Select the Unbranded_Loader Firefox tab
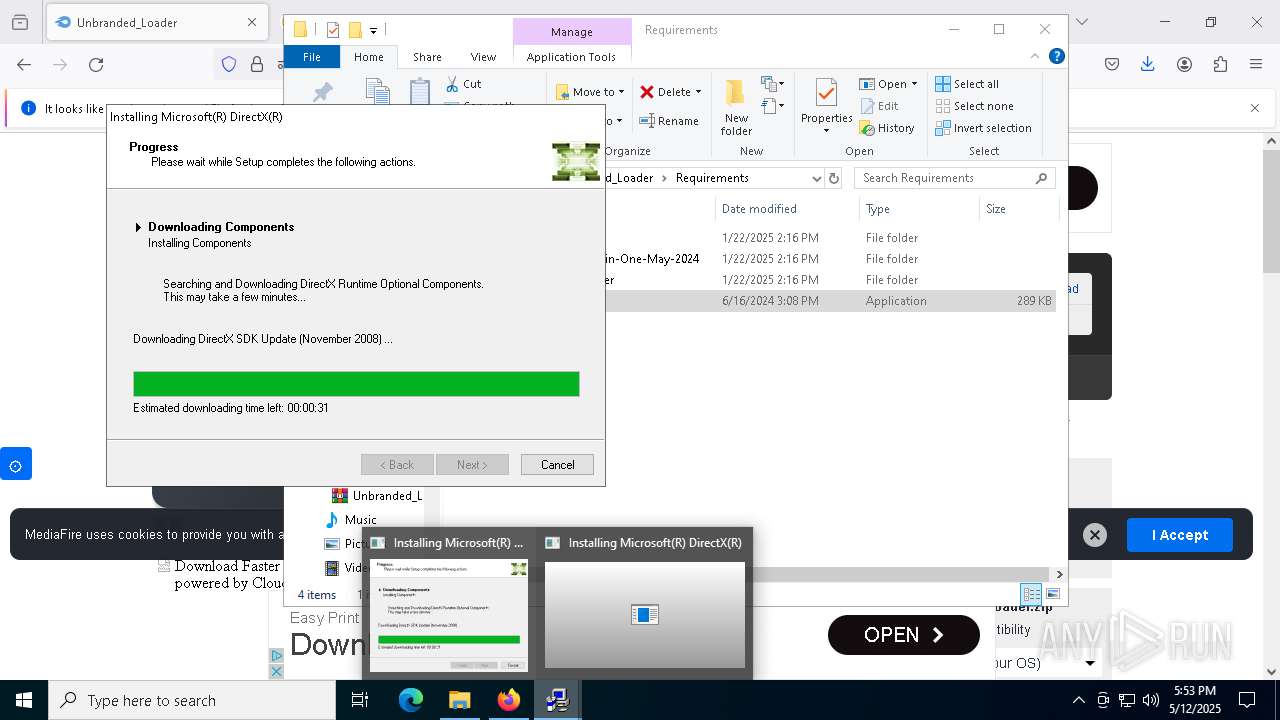 click(155, 22)
